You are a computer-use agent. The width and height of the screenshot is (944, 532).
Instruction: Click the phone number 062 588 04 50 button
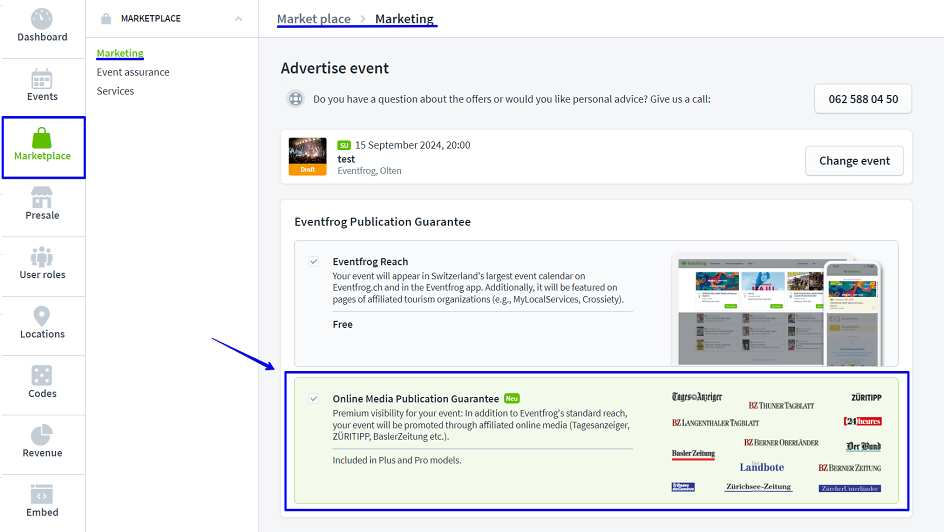(863, 99)
